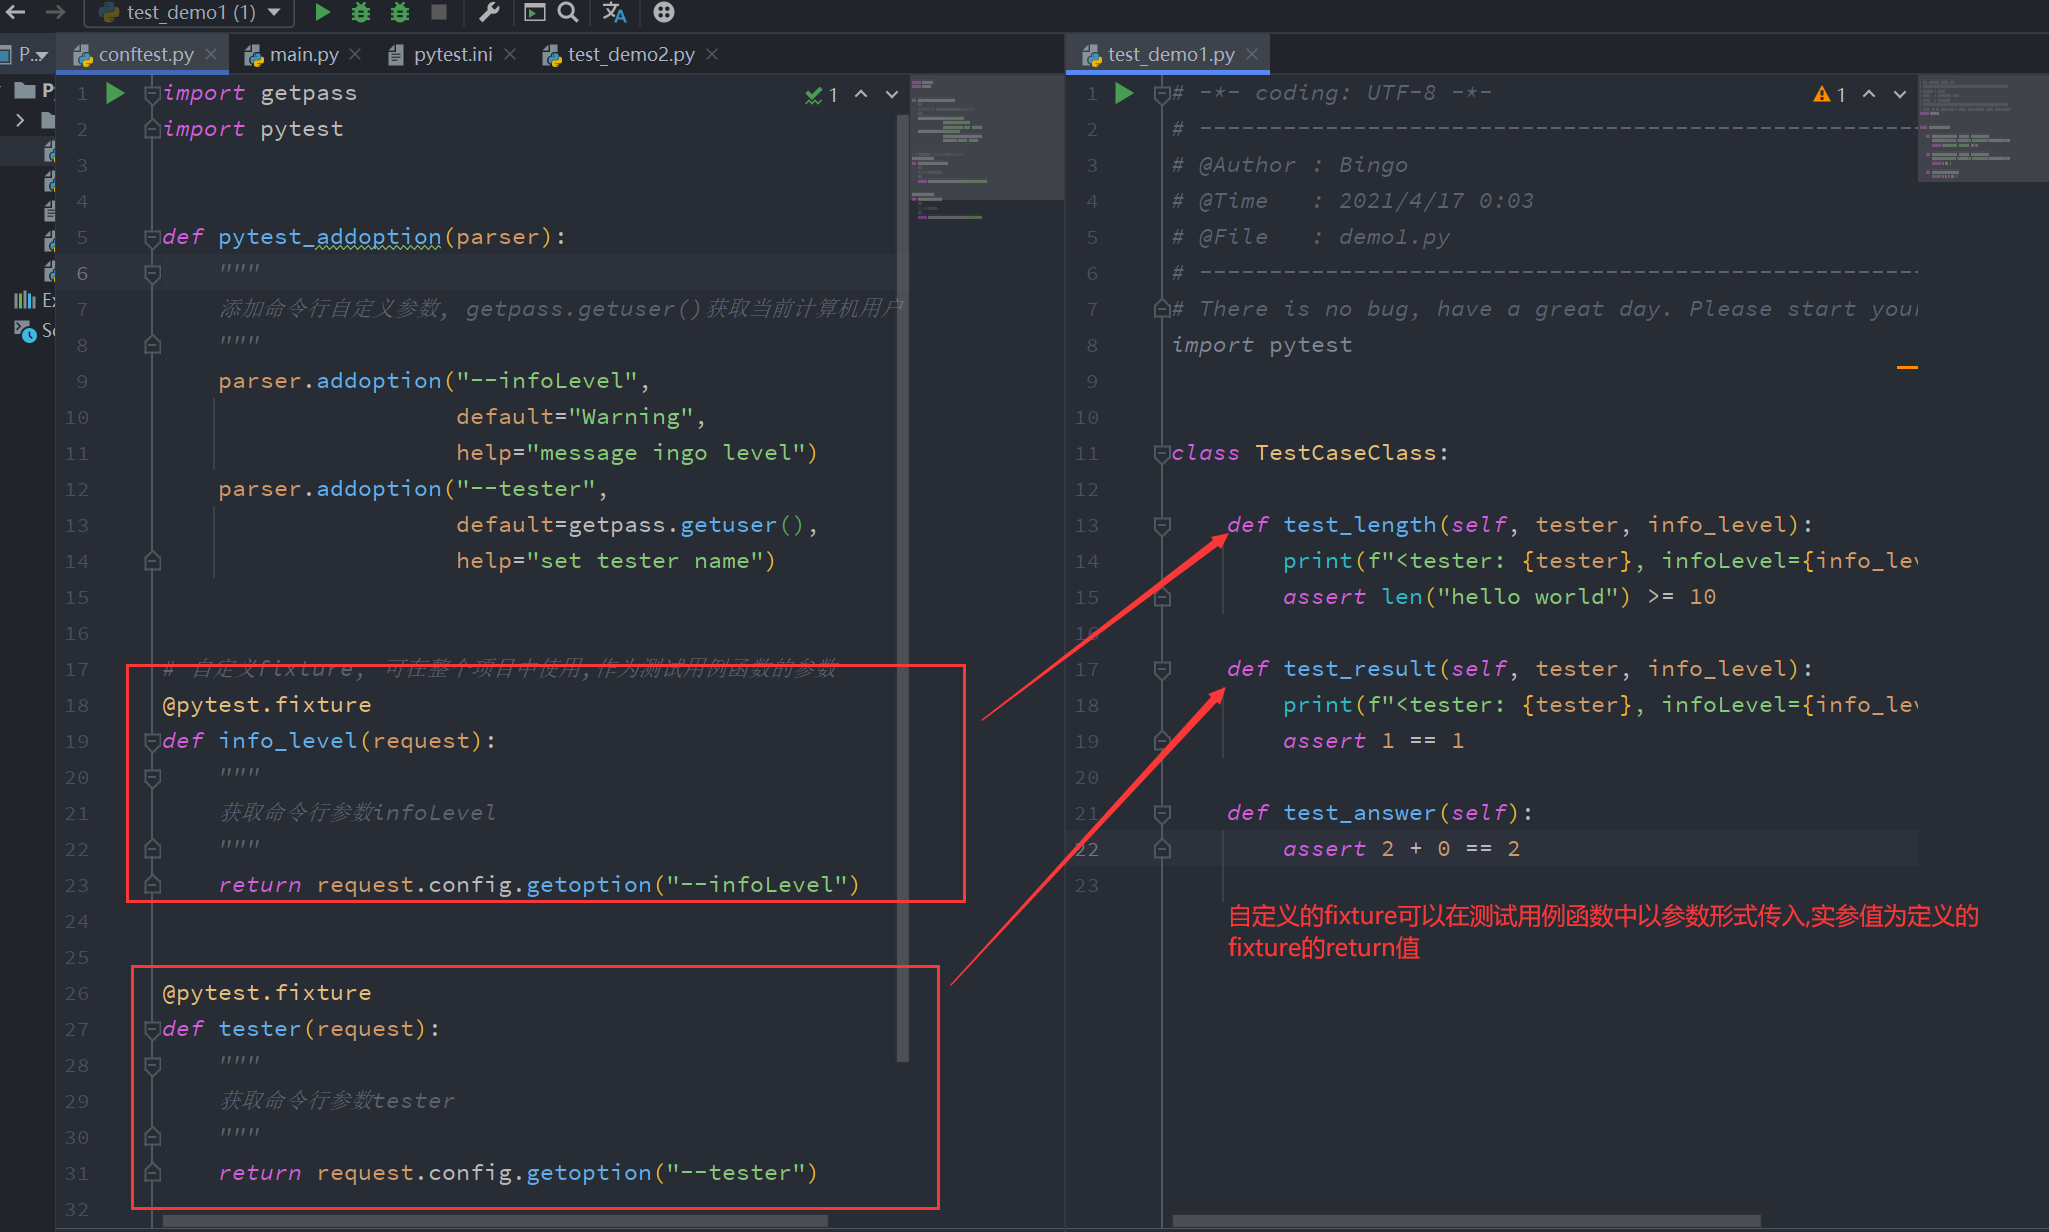Click run gutter icon in conftest.py line 1
Screen dimensions: 2049x1232
point(115,93)
